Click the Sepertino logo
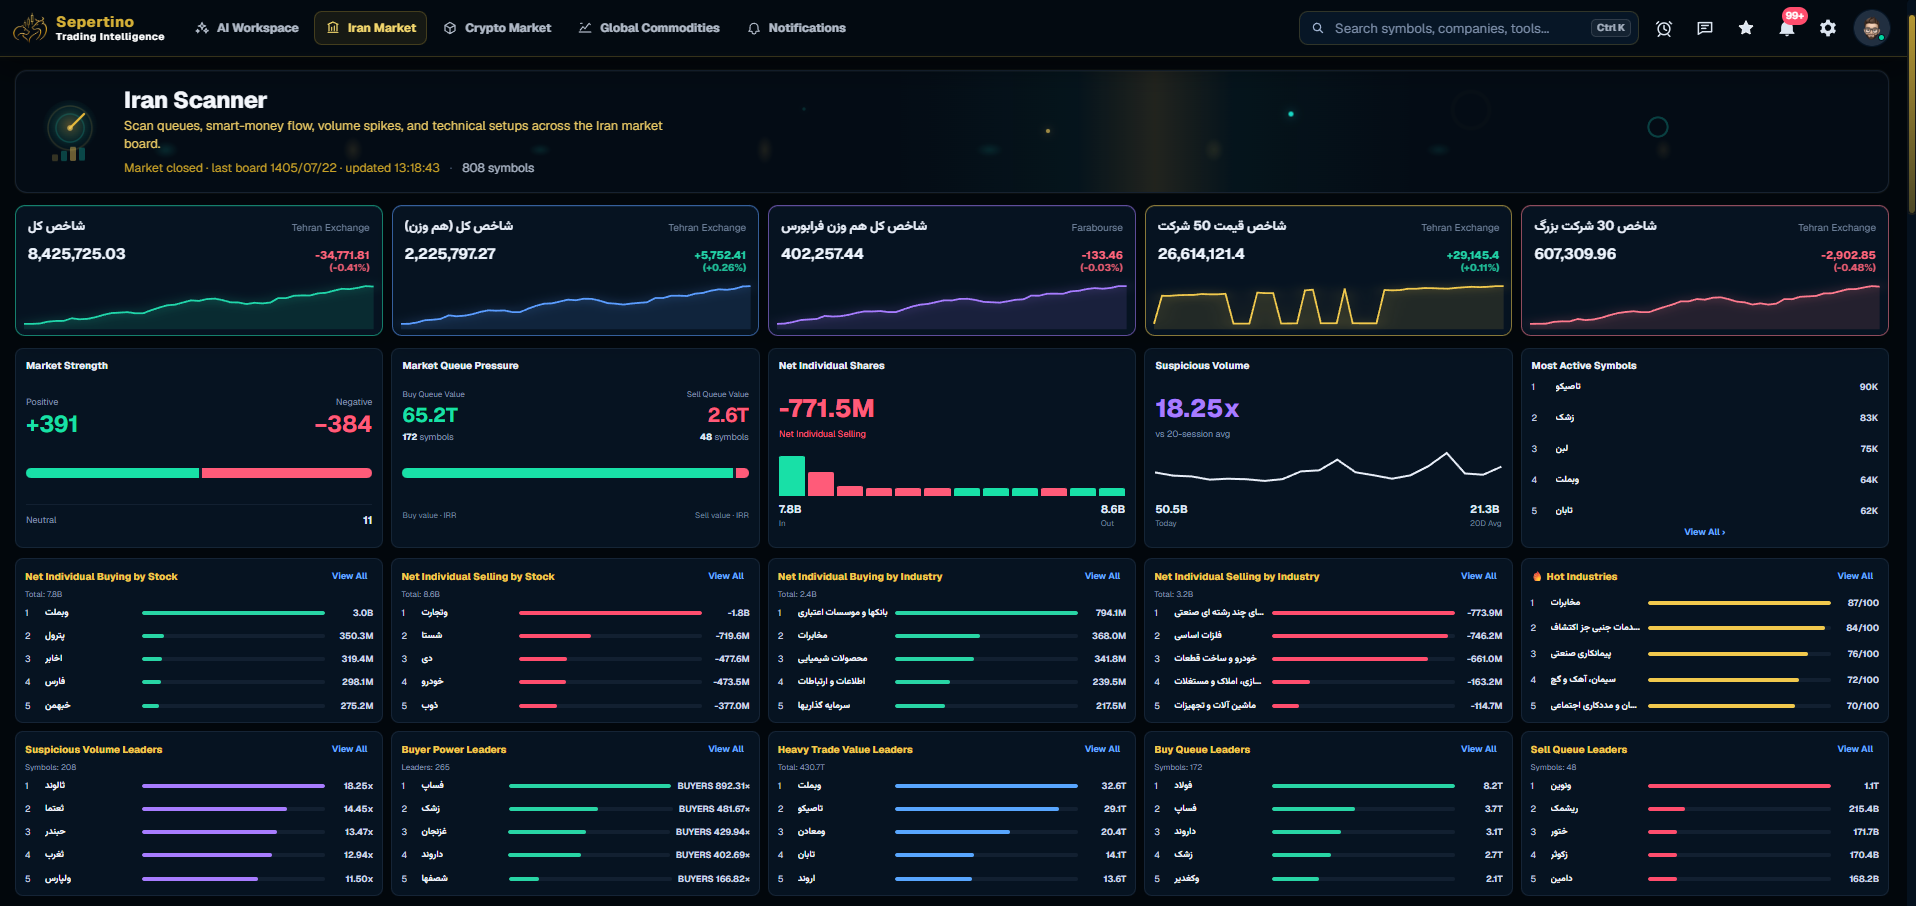This screenshot has width=1916, height=906. tap(89, 28)
